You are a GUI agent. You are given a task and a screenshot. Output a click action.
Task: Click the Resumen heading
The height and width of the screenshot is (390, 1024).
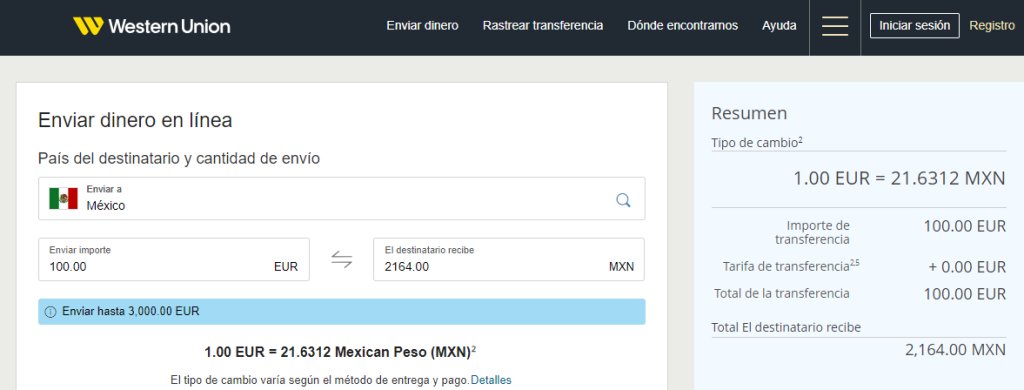[749, 113]
